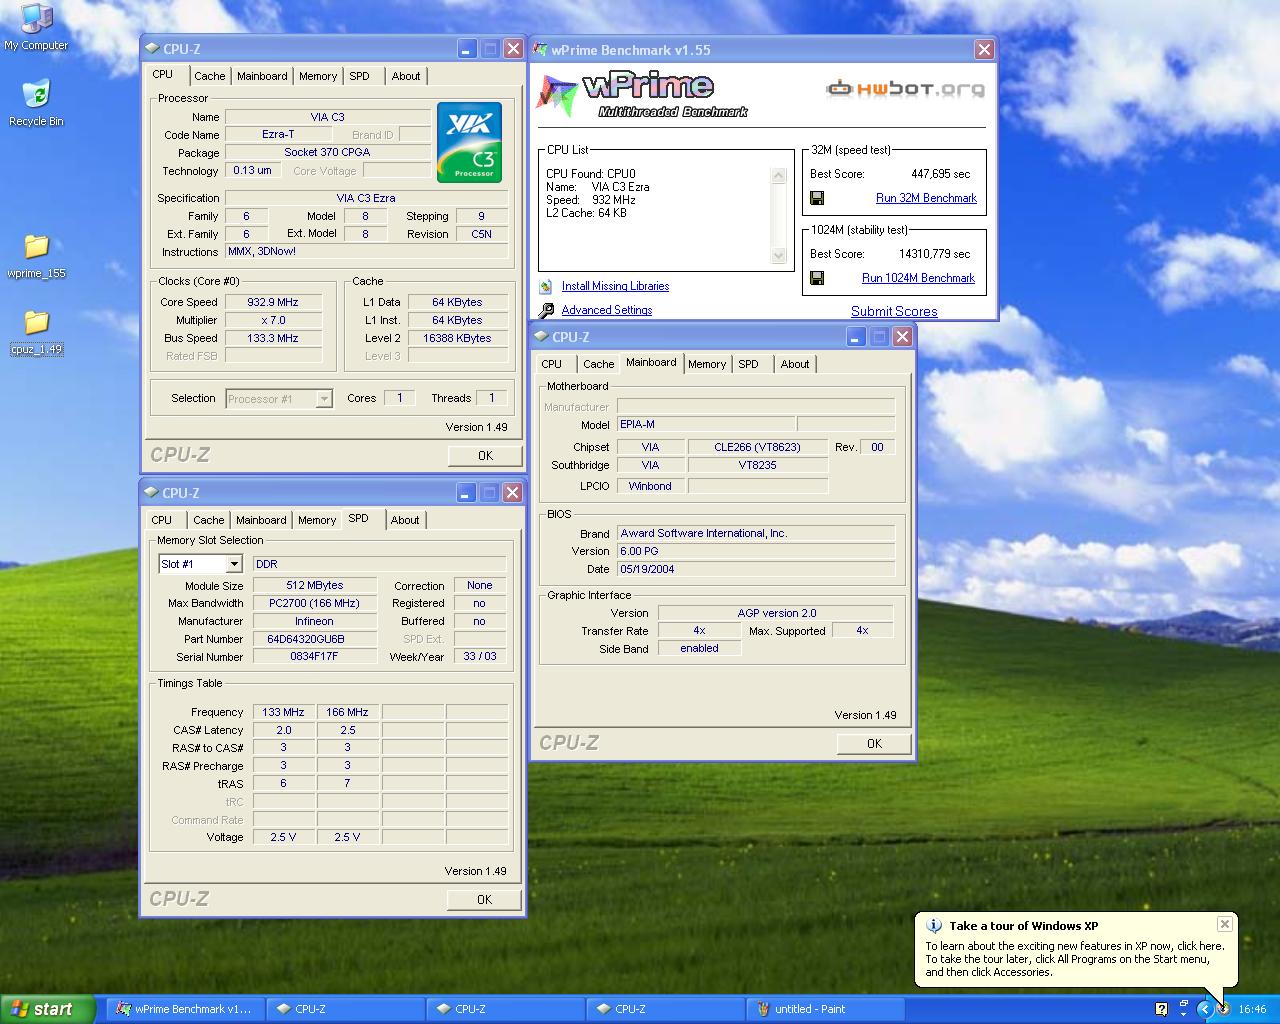Click the system clock showing 16:46
Image resolution: width=1280 pixels, height=1024 pixels.
1252,1009
